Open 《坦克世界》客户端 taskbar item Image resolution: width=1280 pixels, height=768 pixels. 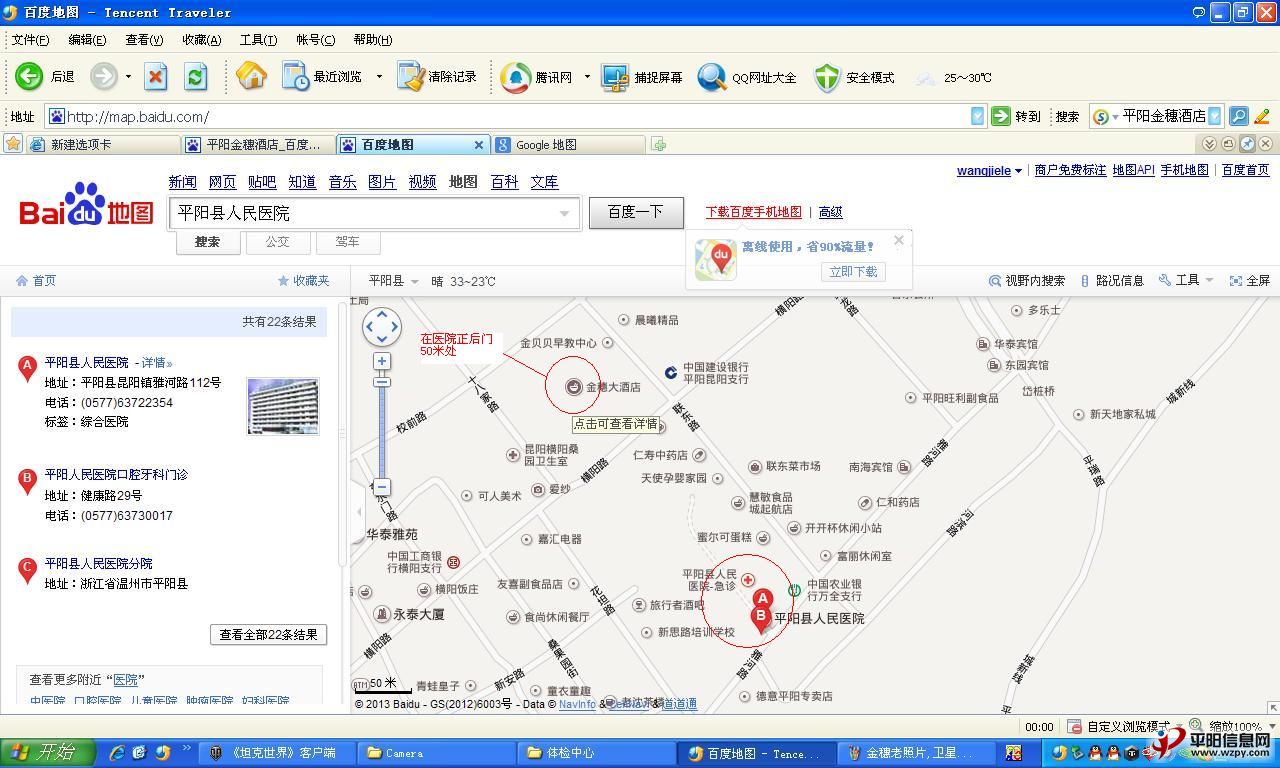pos(278,753)
